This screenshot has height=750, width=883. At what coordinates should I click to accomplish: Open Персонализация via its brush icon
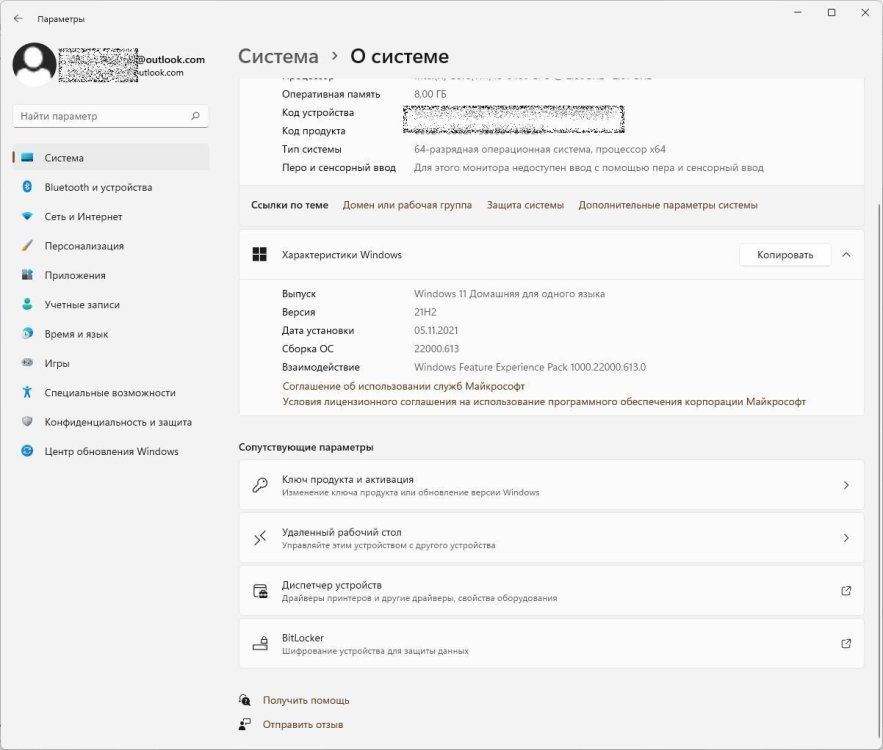[x=27, y=246]
